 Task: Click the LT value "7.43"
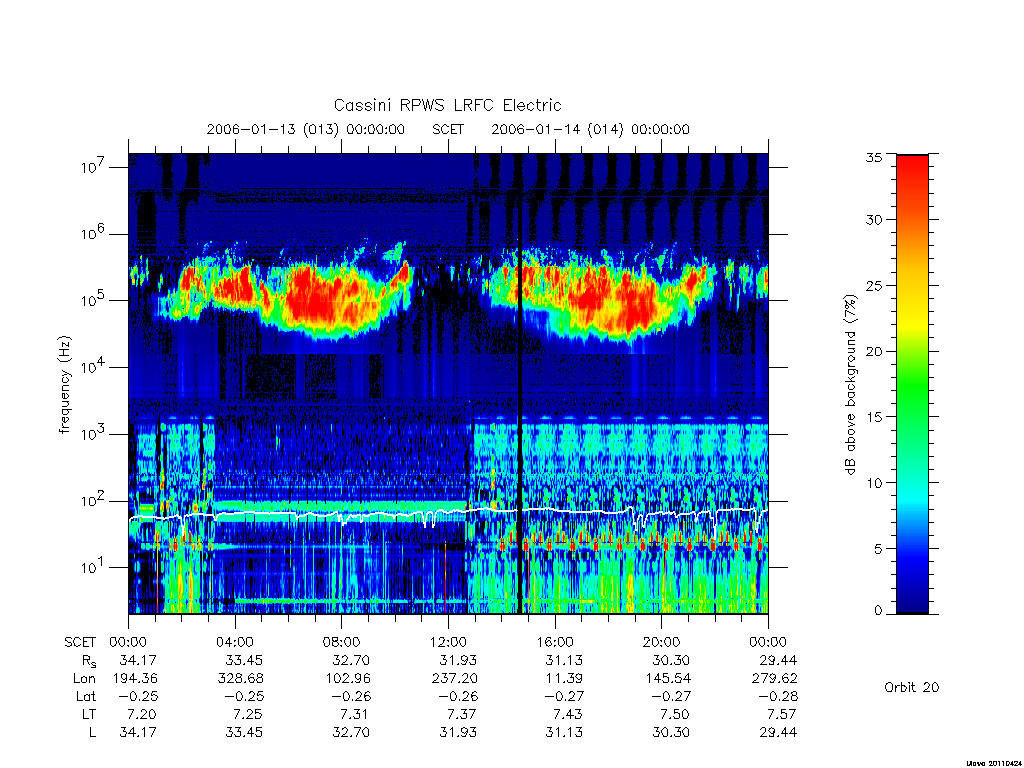(568, 714)
